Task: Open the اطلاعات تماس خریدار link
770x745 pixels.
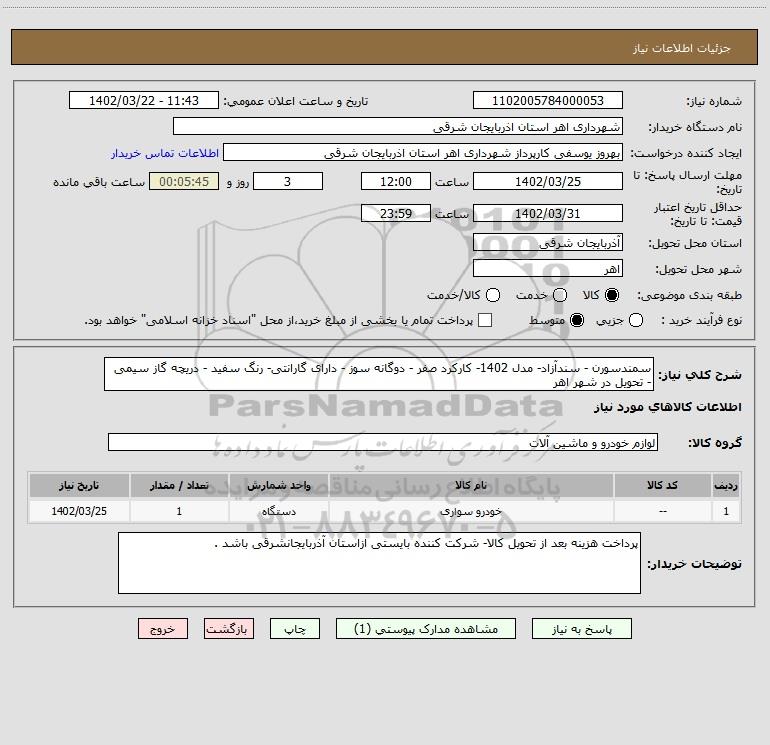Action: click(165, 153)
